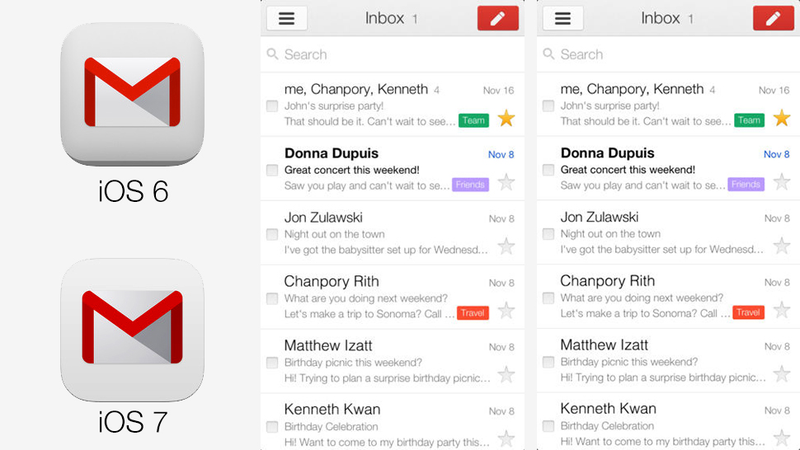Click the purple Friends label in left inbox

[x=470, y=185]
